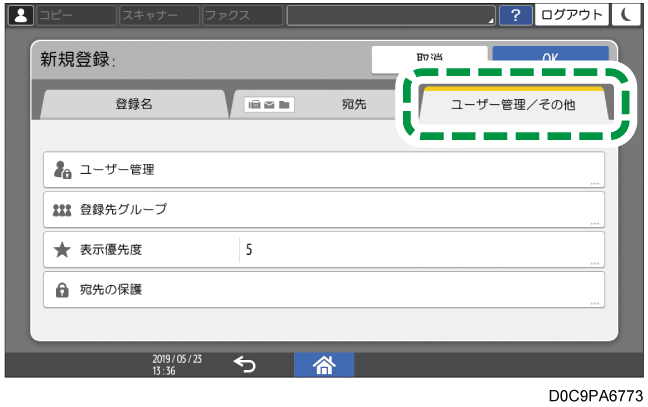Click the padlock icon for 宛先の保護
The width and height of the screenshot is (648, 407).
pyautogui.click(x=62, y=290)
